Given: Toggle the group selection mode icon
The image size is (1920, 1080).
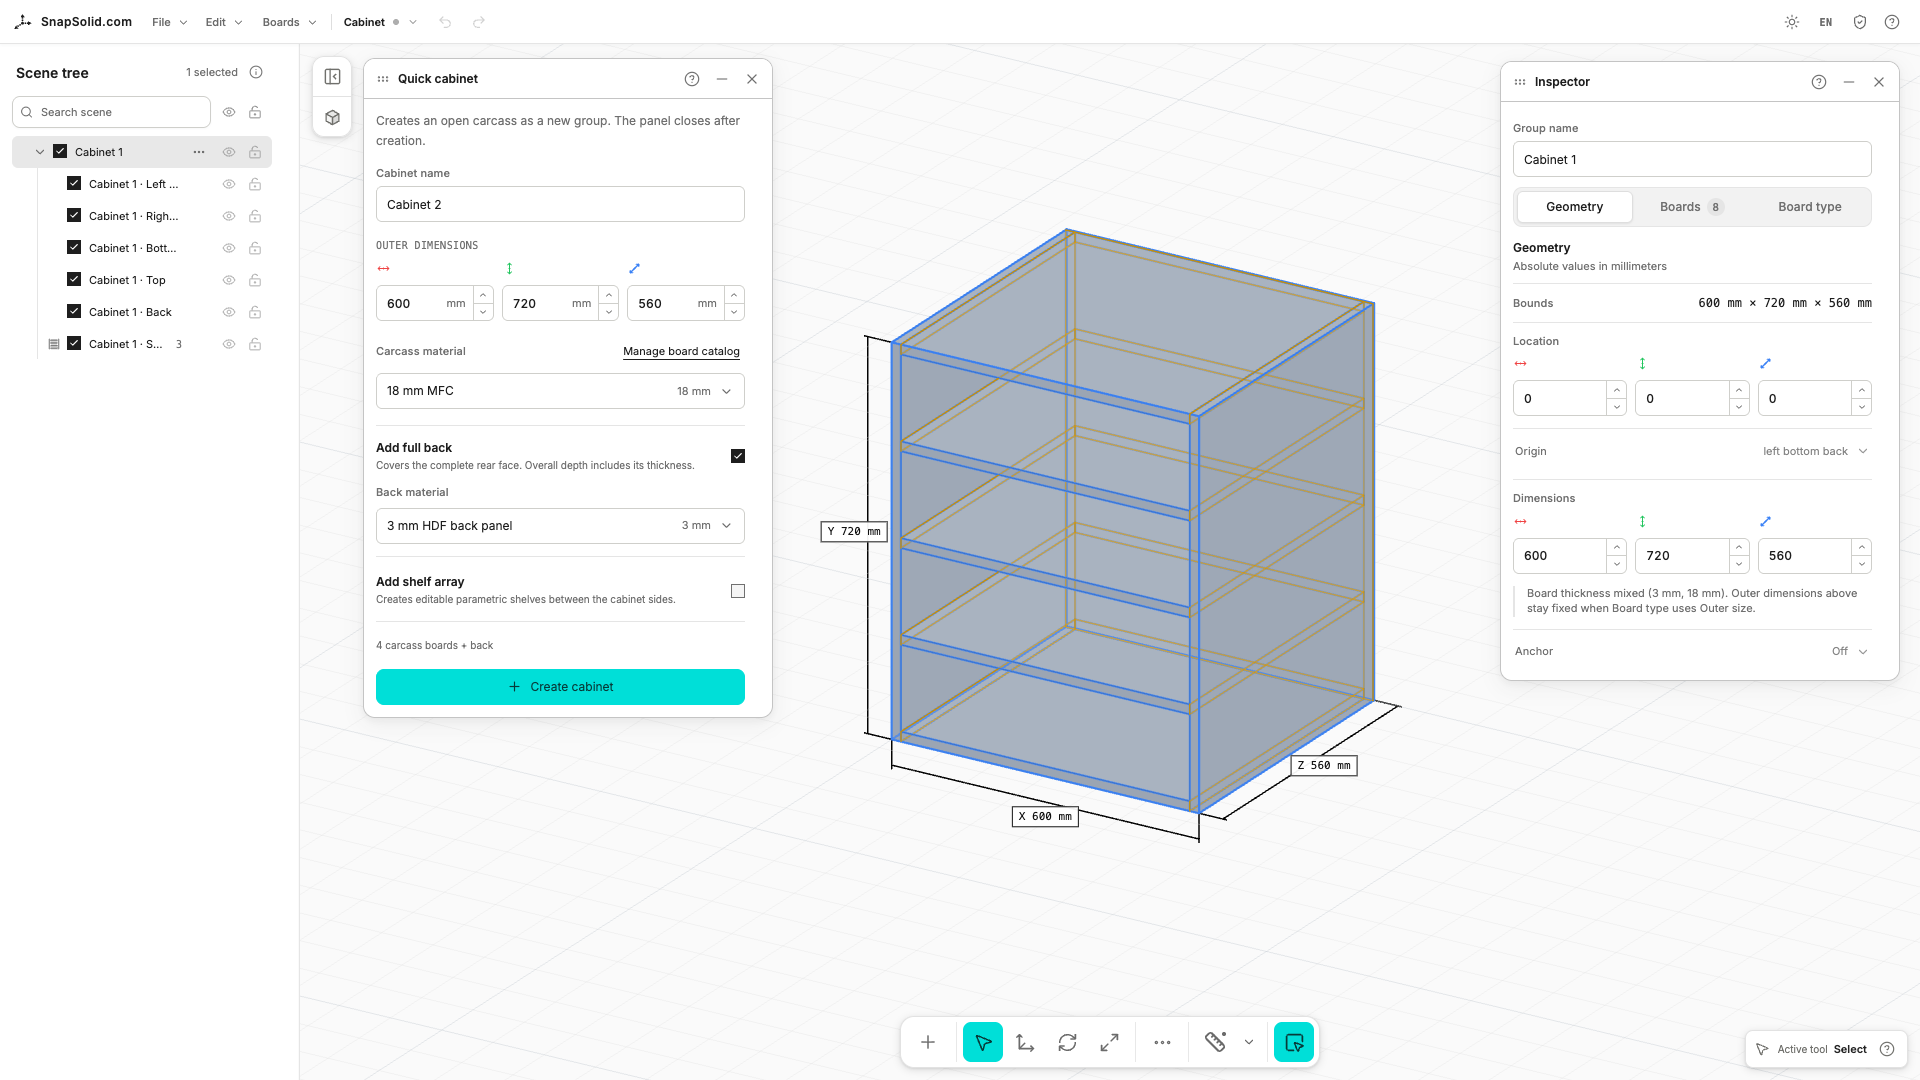Looking at the screenshot, I should click(x=1294, y=1043).
